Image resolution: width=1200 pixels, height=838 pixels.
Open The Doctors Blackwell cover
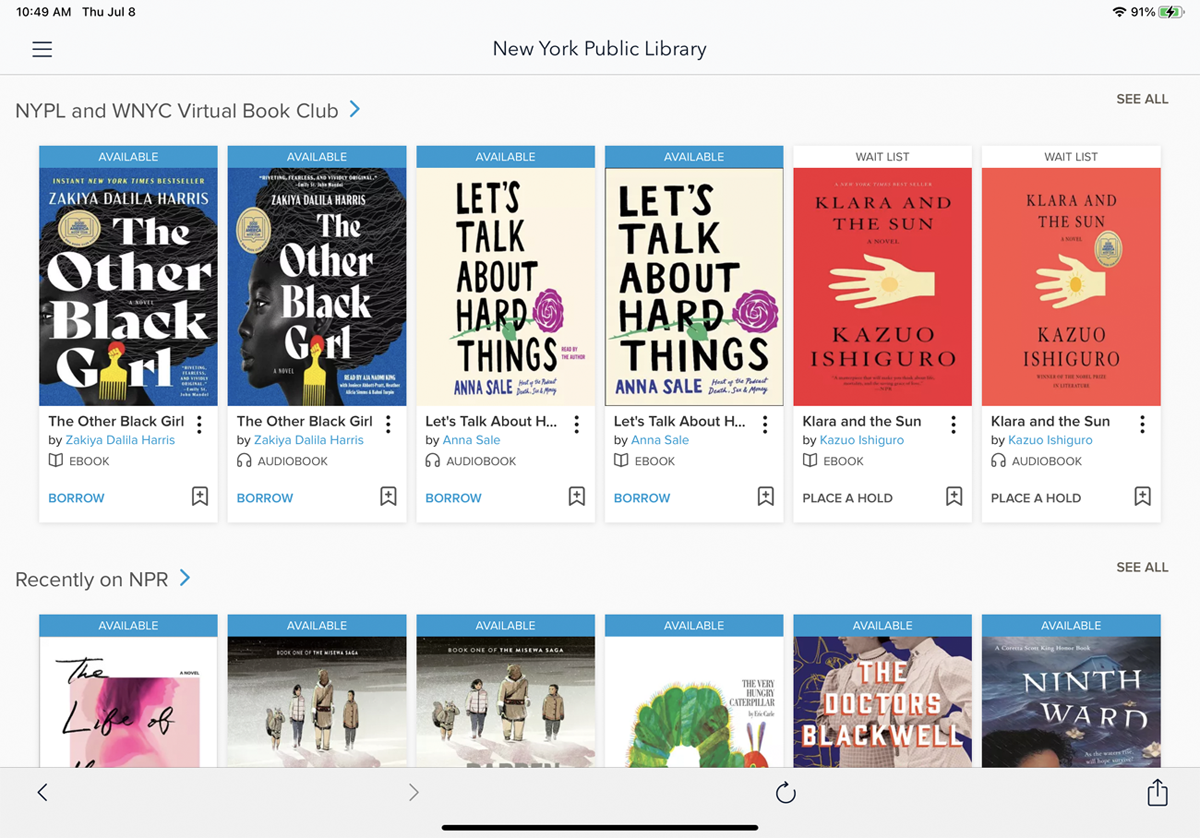883,701
